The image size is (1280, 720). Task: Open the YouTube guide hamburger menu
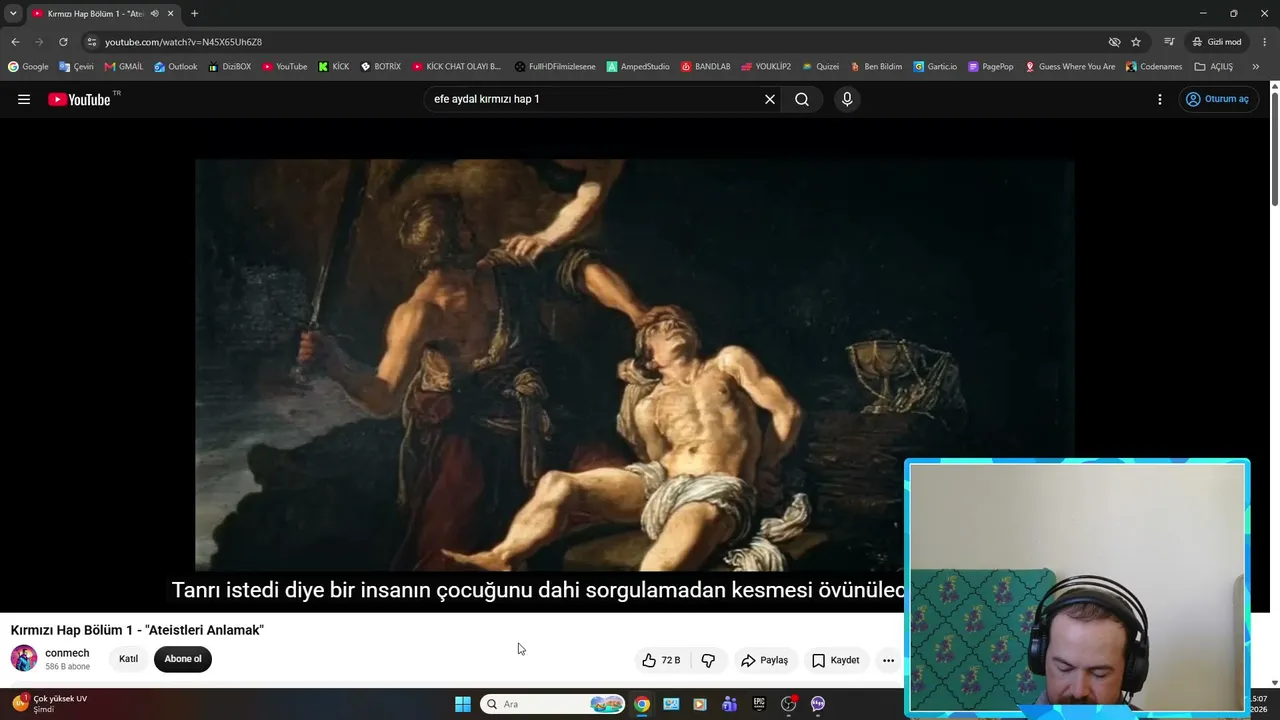(24, 99)
